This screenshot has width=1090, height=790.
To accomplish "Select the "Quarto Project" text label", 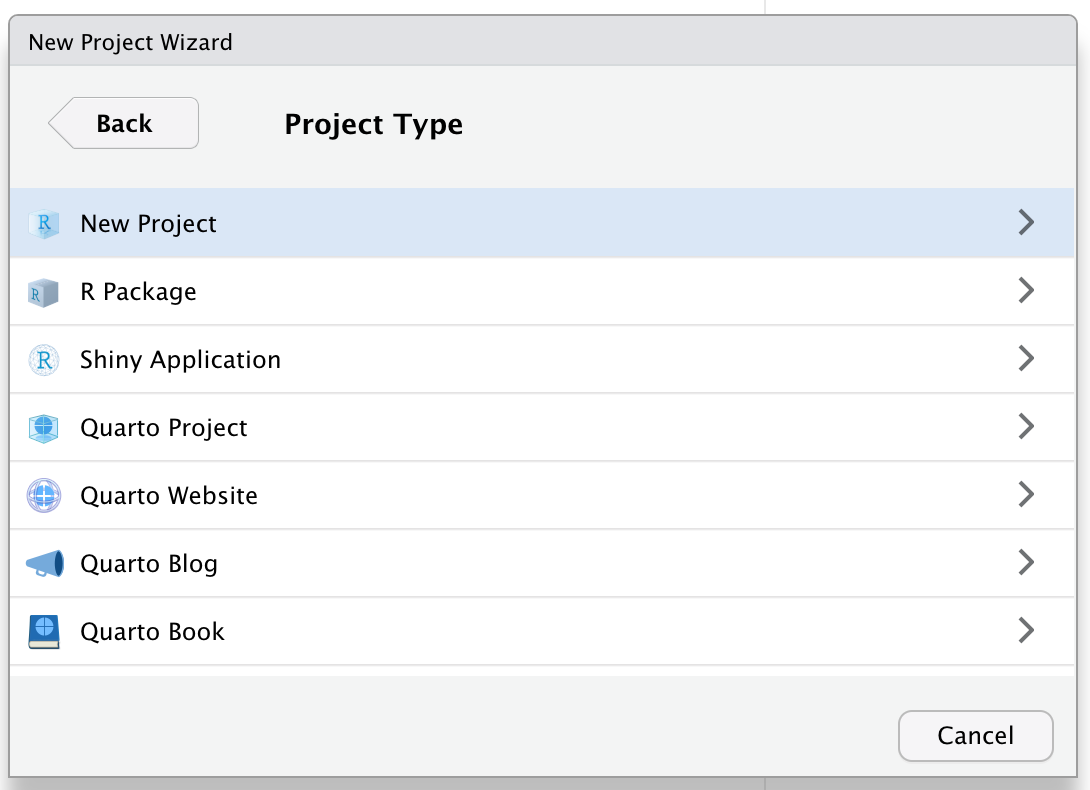I will [163, 428].
